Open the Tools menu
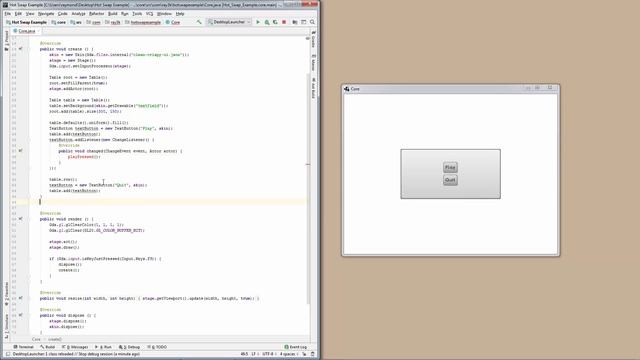Viewport: 640px width, 360px height. pos(137,13)
